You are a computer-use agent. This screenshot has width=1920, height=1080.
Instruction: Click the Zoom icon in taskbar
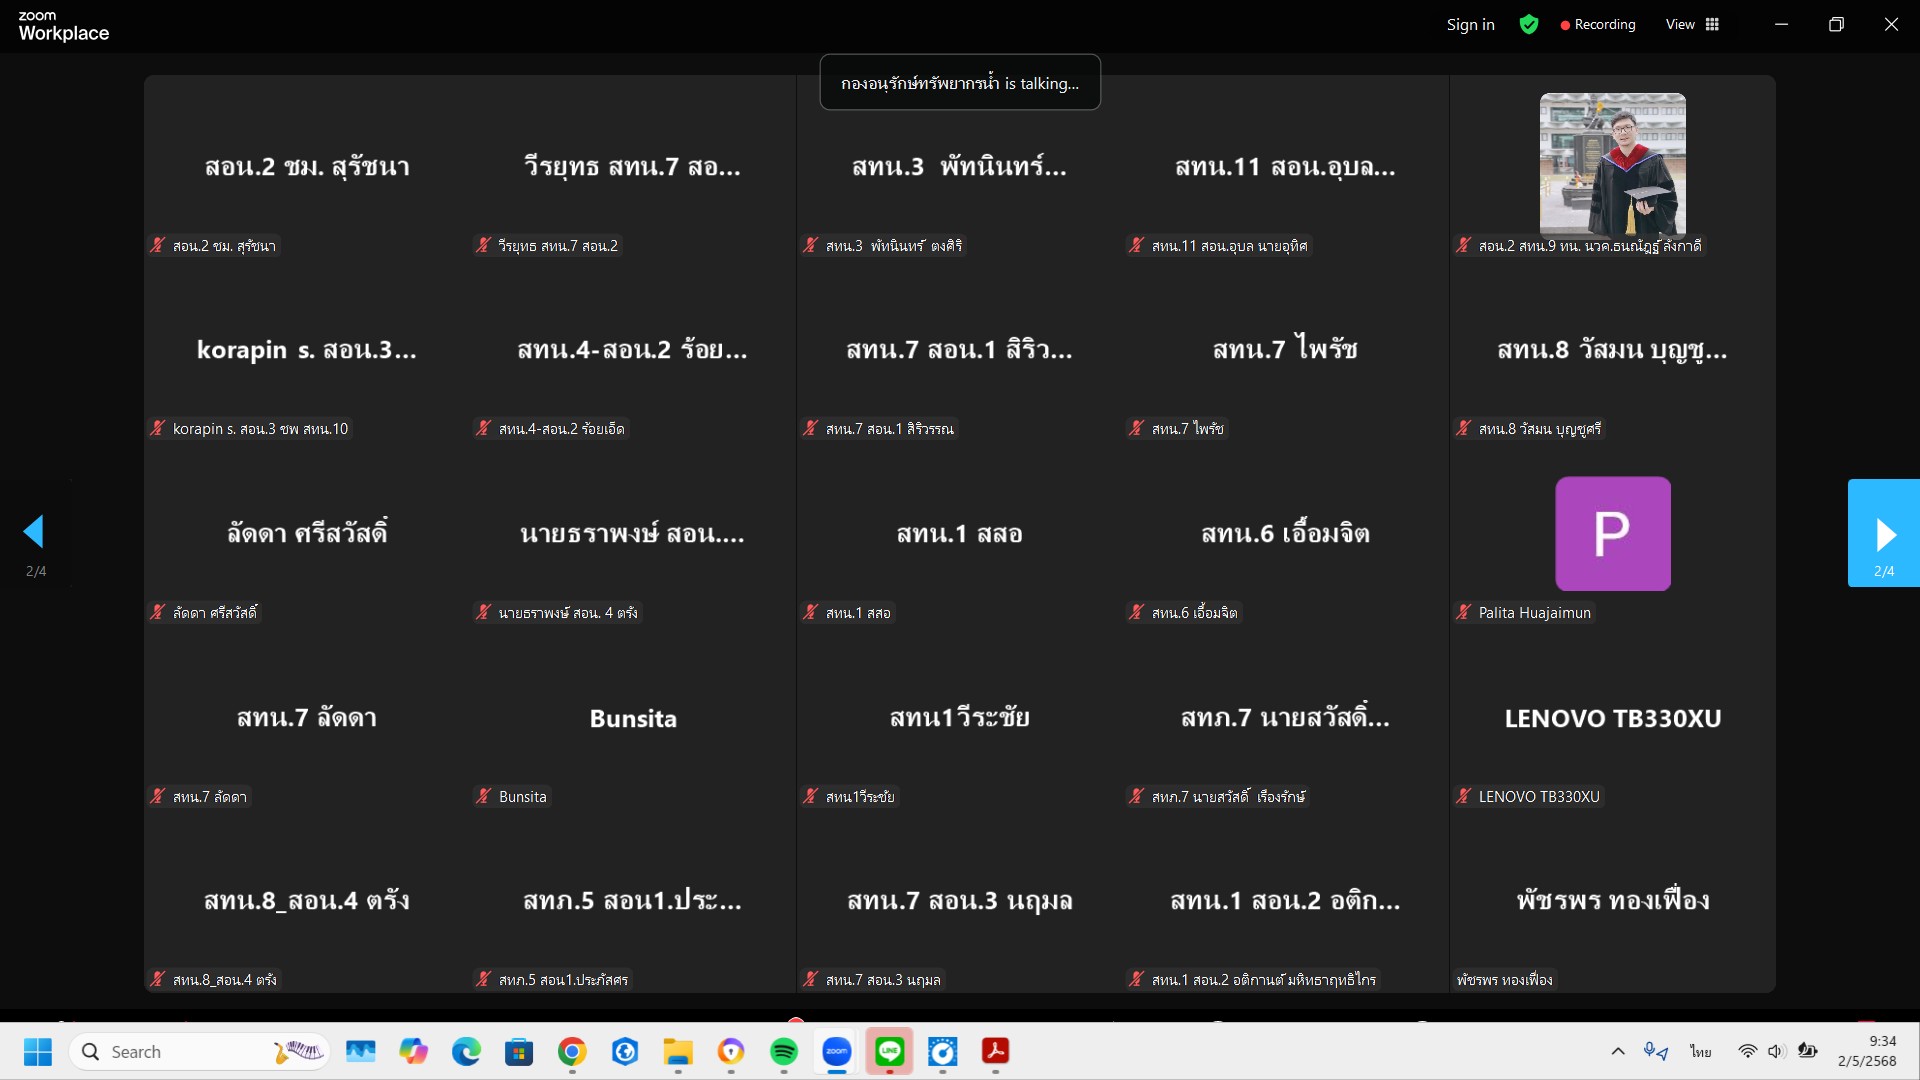click(x=836, y=1052)
